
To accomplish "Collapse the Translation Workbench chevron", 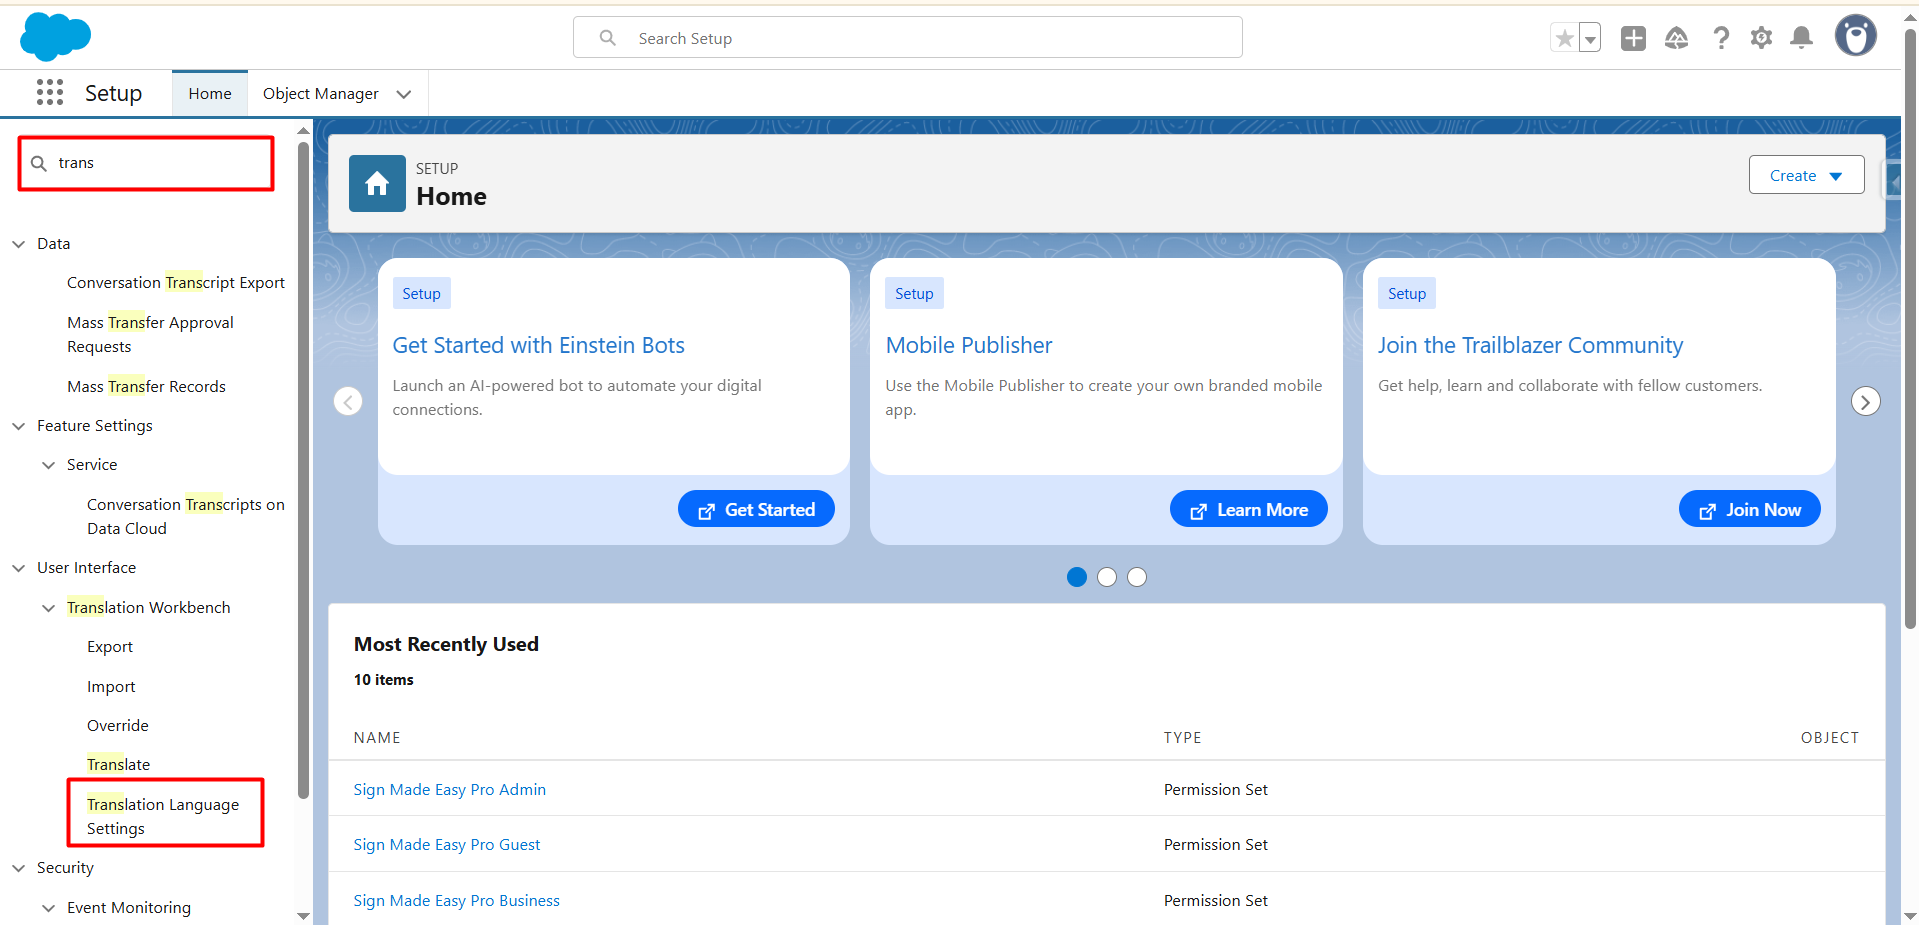I will [49, 608].
